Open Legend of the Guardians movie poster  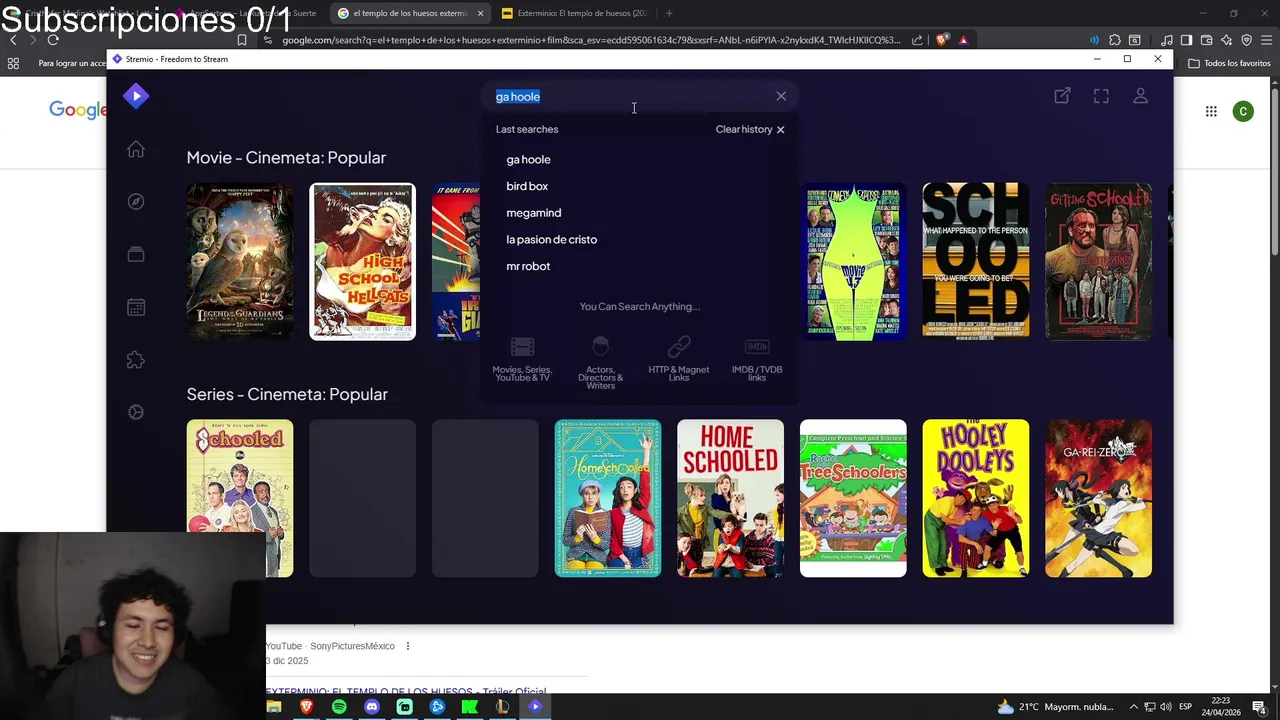pyautogui.click(x=240, y=261)
